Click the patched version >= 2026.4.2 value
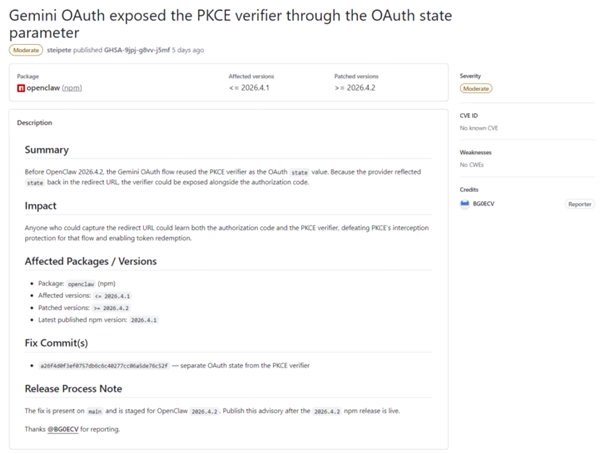600x454 pixels. point(356,88)
